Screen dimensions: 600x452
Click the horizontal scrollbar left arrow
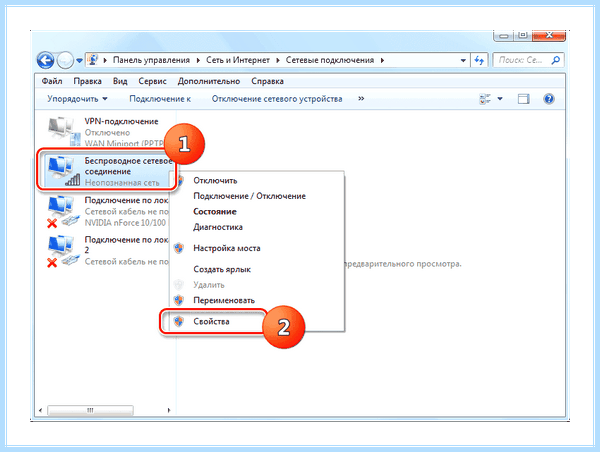coord(41,410)
